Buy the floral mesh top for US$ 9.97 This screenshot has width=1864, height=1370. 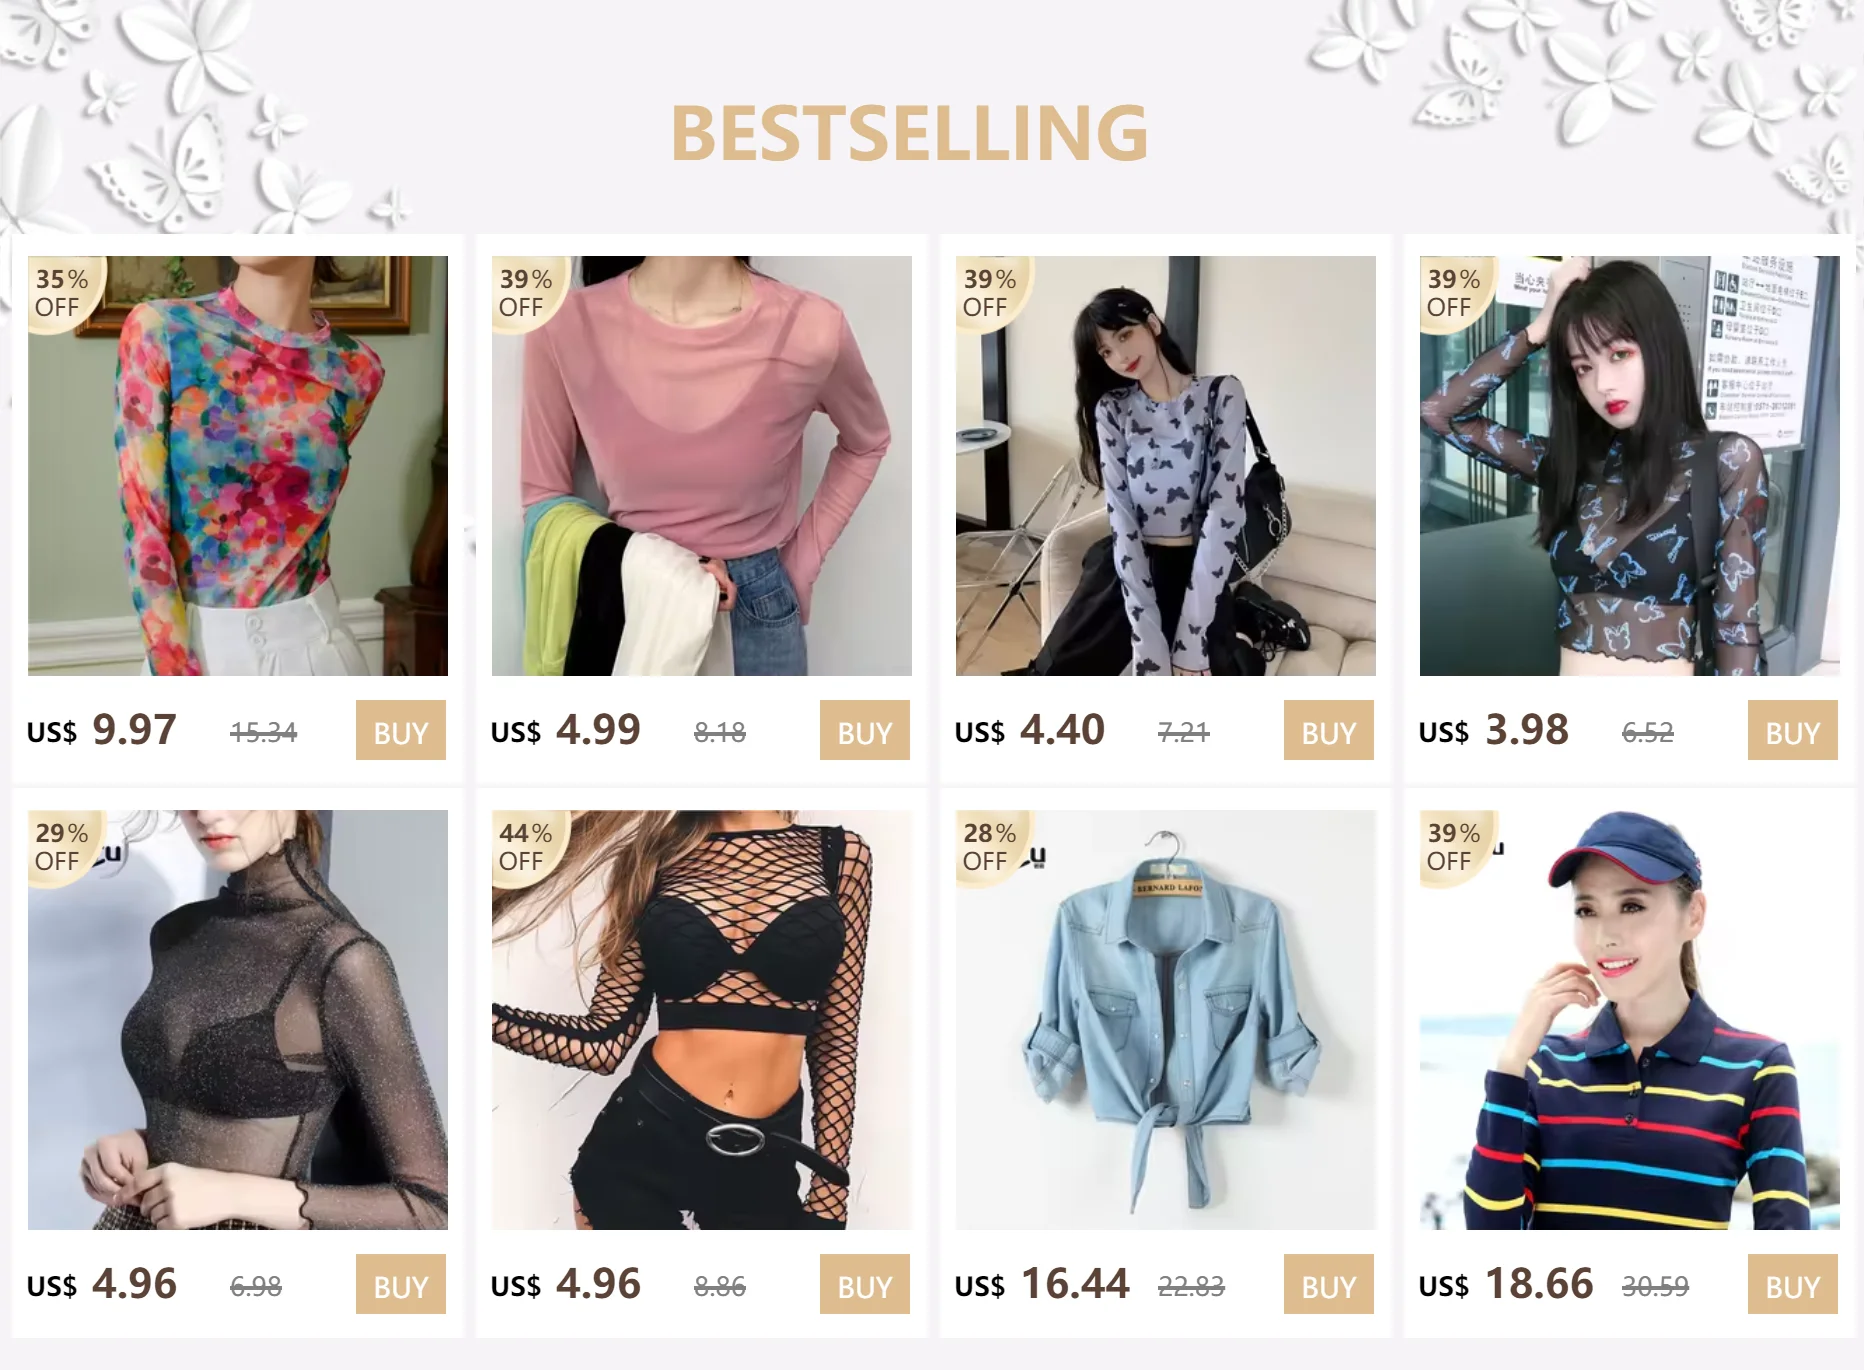coord(401,730)
